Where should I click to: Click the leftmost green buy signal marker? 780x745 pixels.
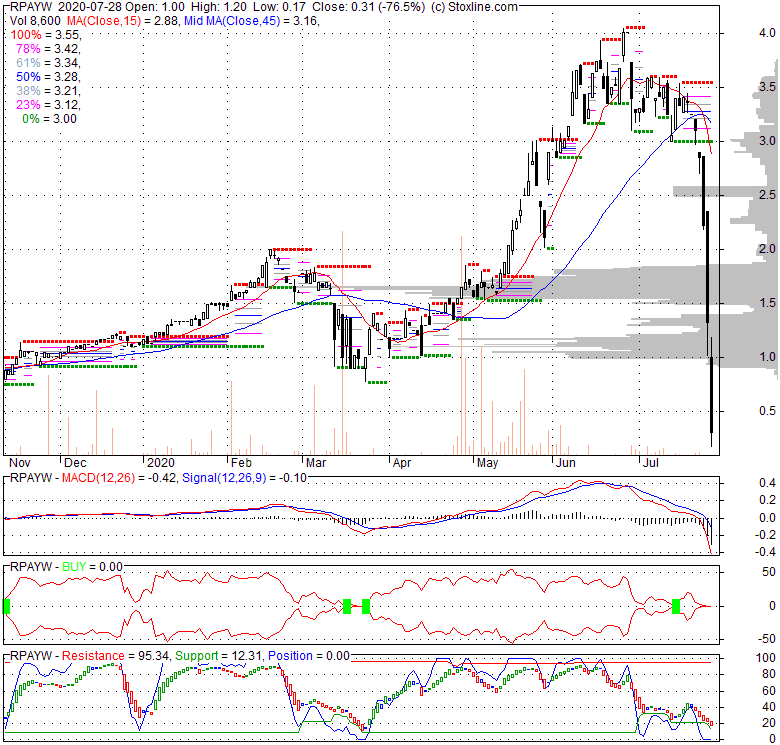click(6, 605)
